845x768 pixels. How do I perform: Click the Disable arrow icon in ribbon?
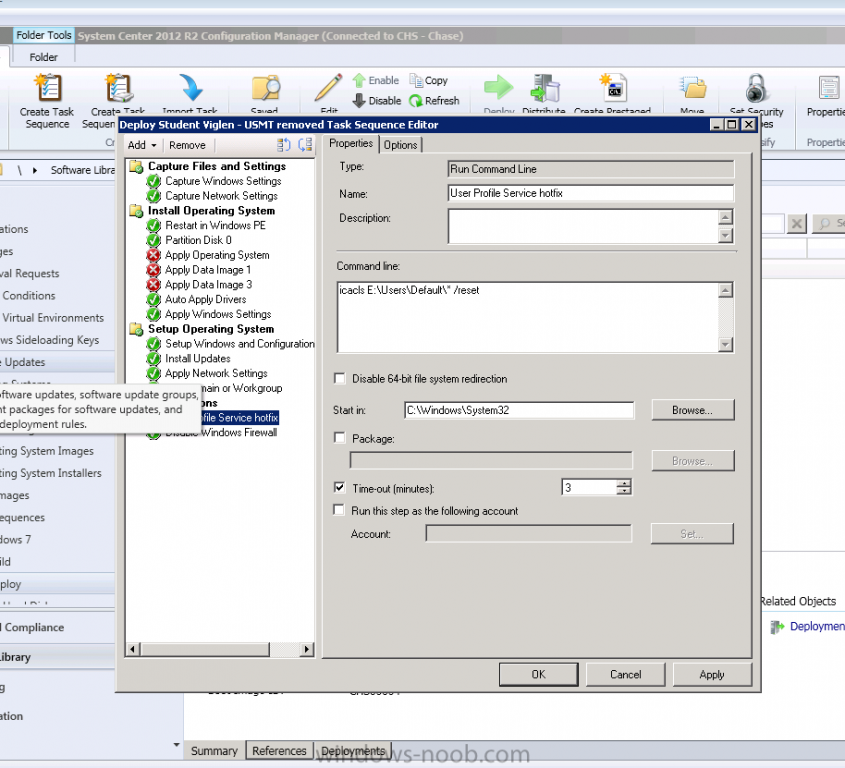coord(359,101)
